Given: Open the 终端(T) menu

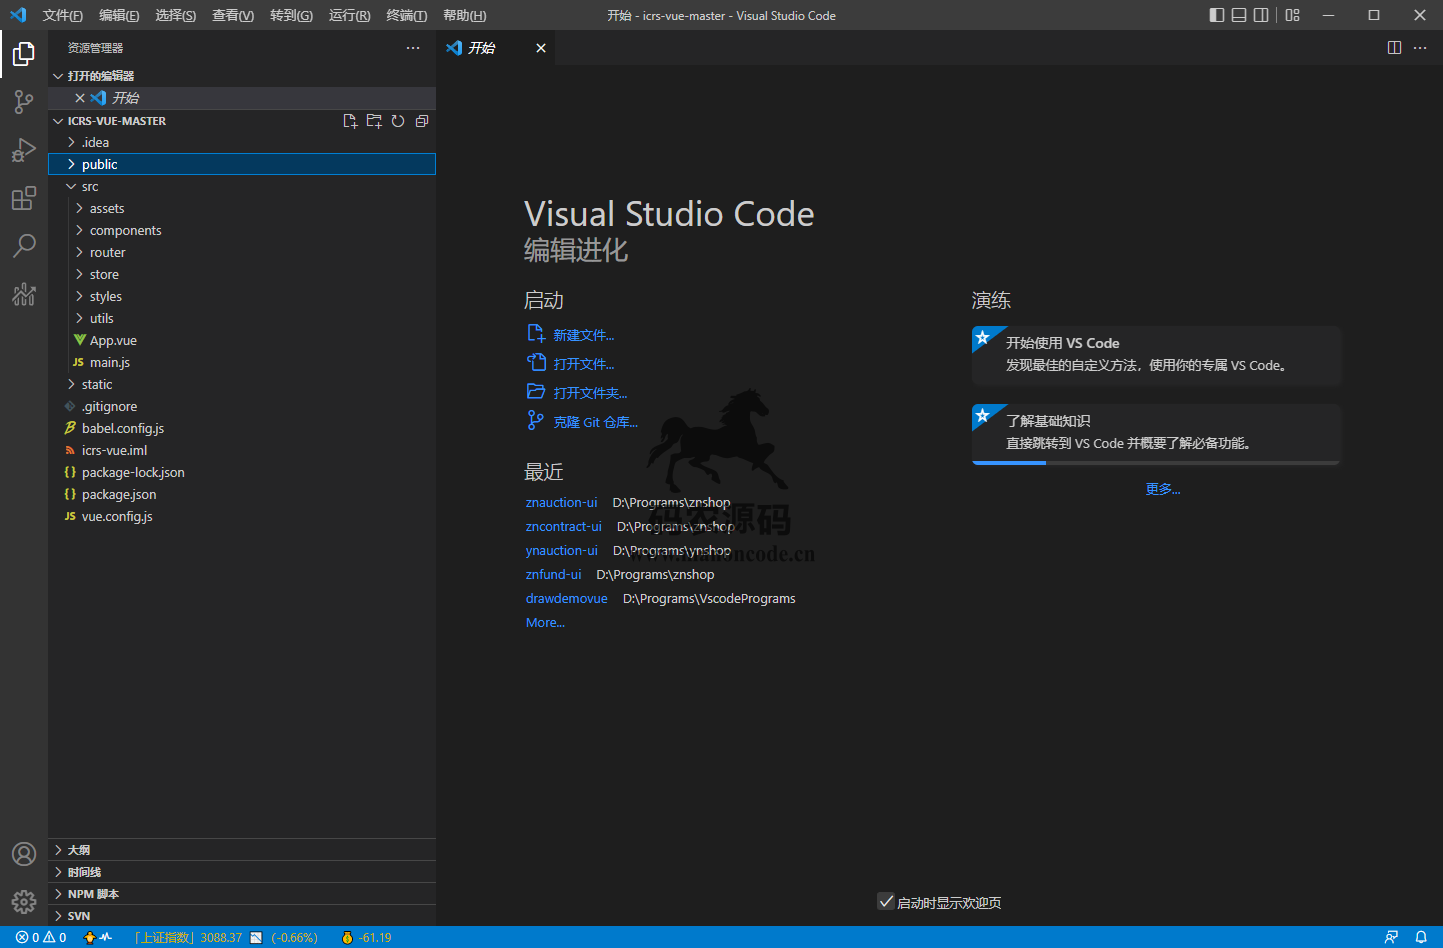Looking at the screenshot, I should click(407, 15).
